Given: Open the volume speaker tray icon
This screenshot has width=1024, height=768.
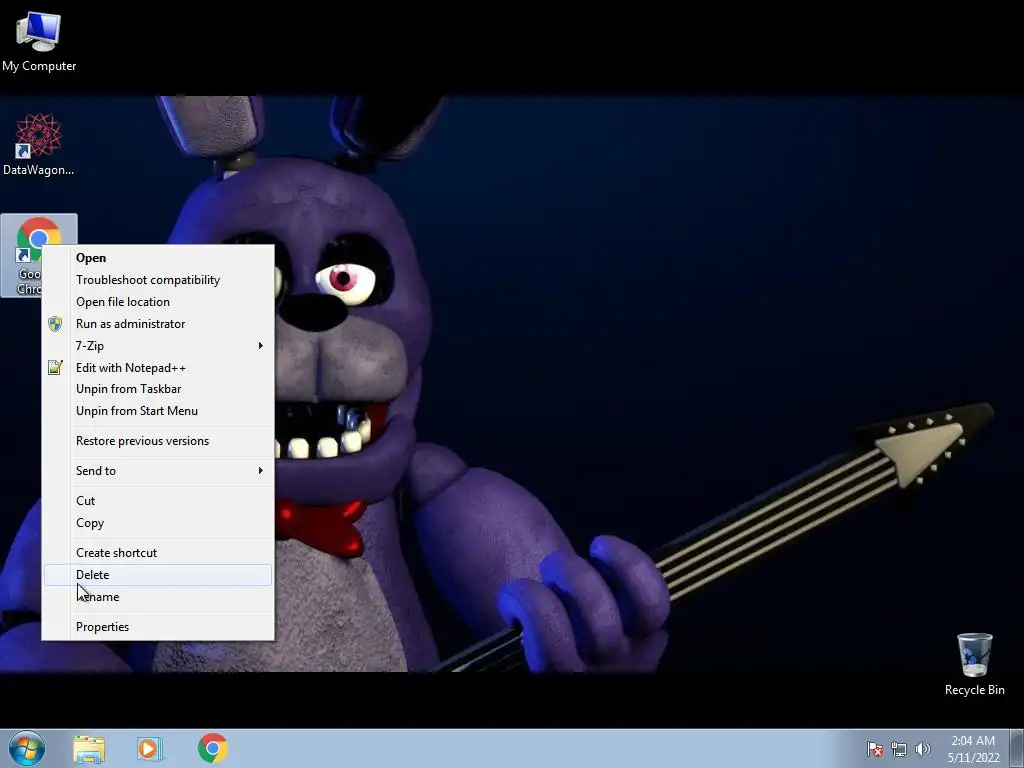Looking at the screenshot, I should pos(923,749).
